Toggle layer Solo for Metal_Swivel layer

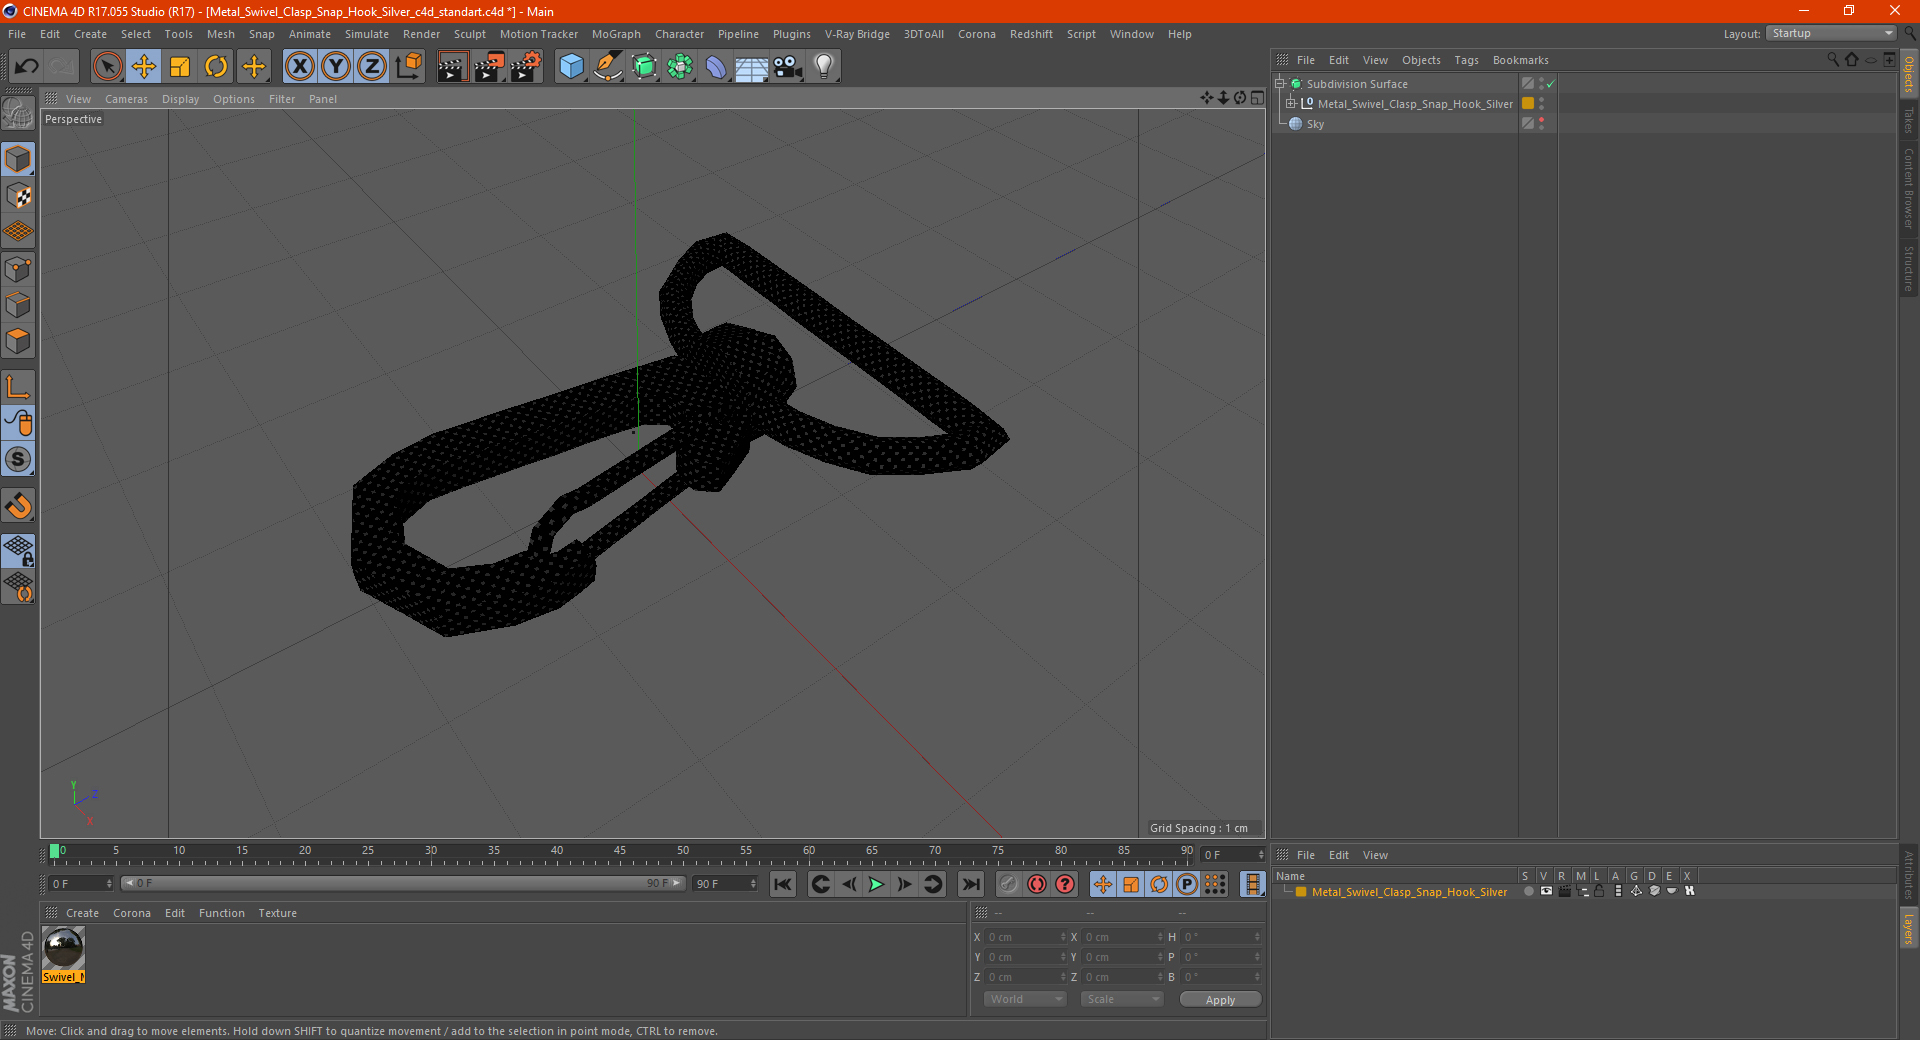tap(1528, 892)
